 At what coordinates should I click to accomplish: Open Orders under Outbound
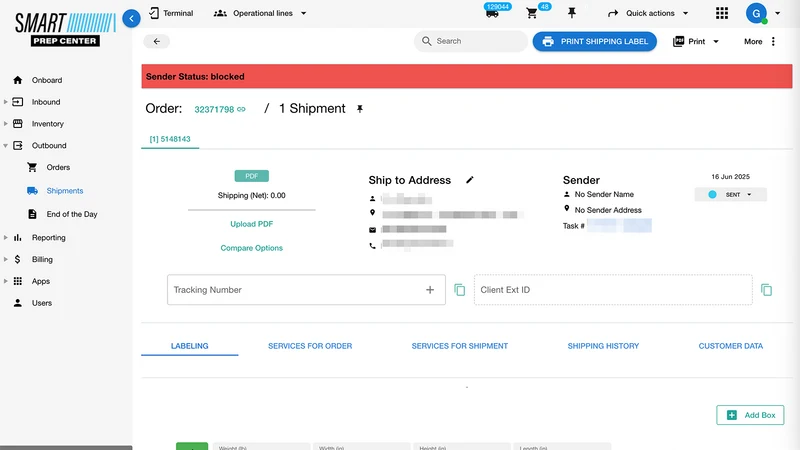58,167
